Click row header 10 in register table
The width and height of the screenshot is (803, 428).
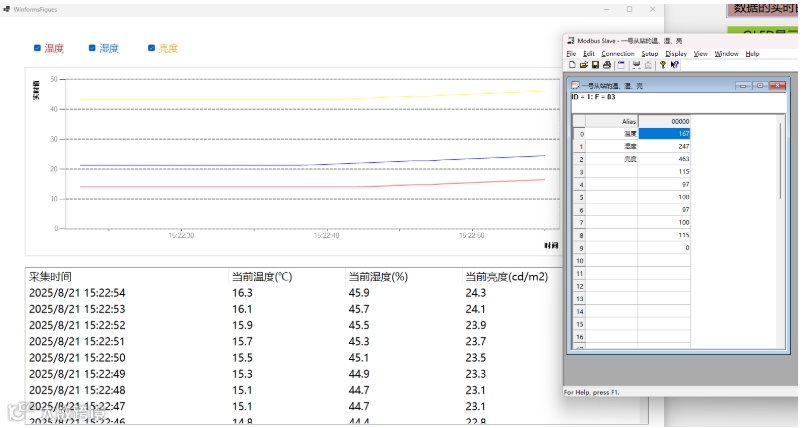(x=579, y=261)
